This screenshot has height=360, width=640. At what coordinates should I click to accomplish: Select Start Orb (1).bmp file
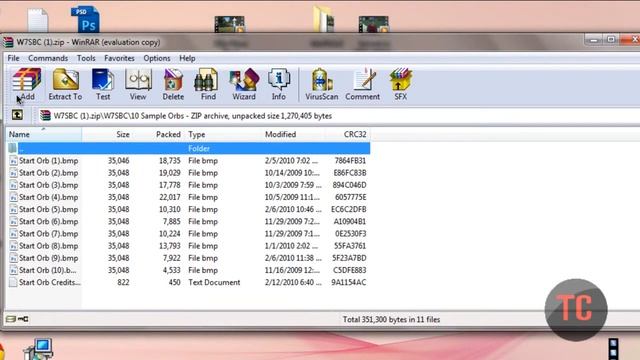coord(44,160)
